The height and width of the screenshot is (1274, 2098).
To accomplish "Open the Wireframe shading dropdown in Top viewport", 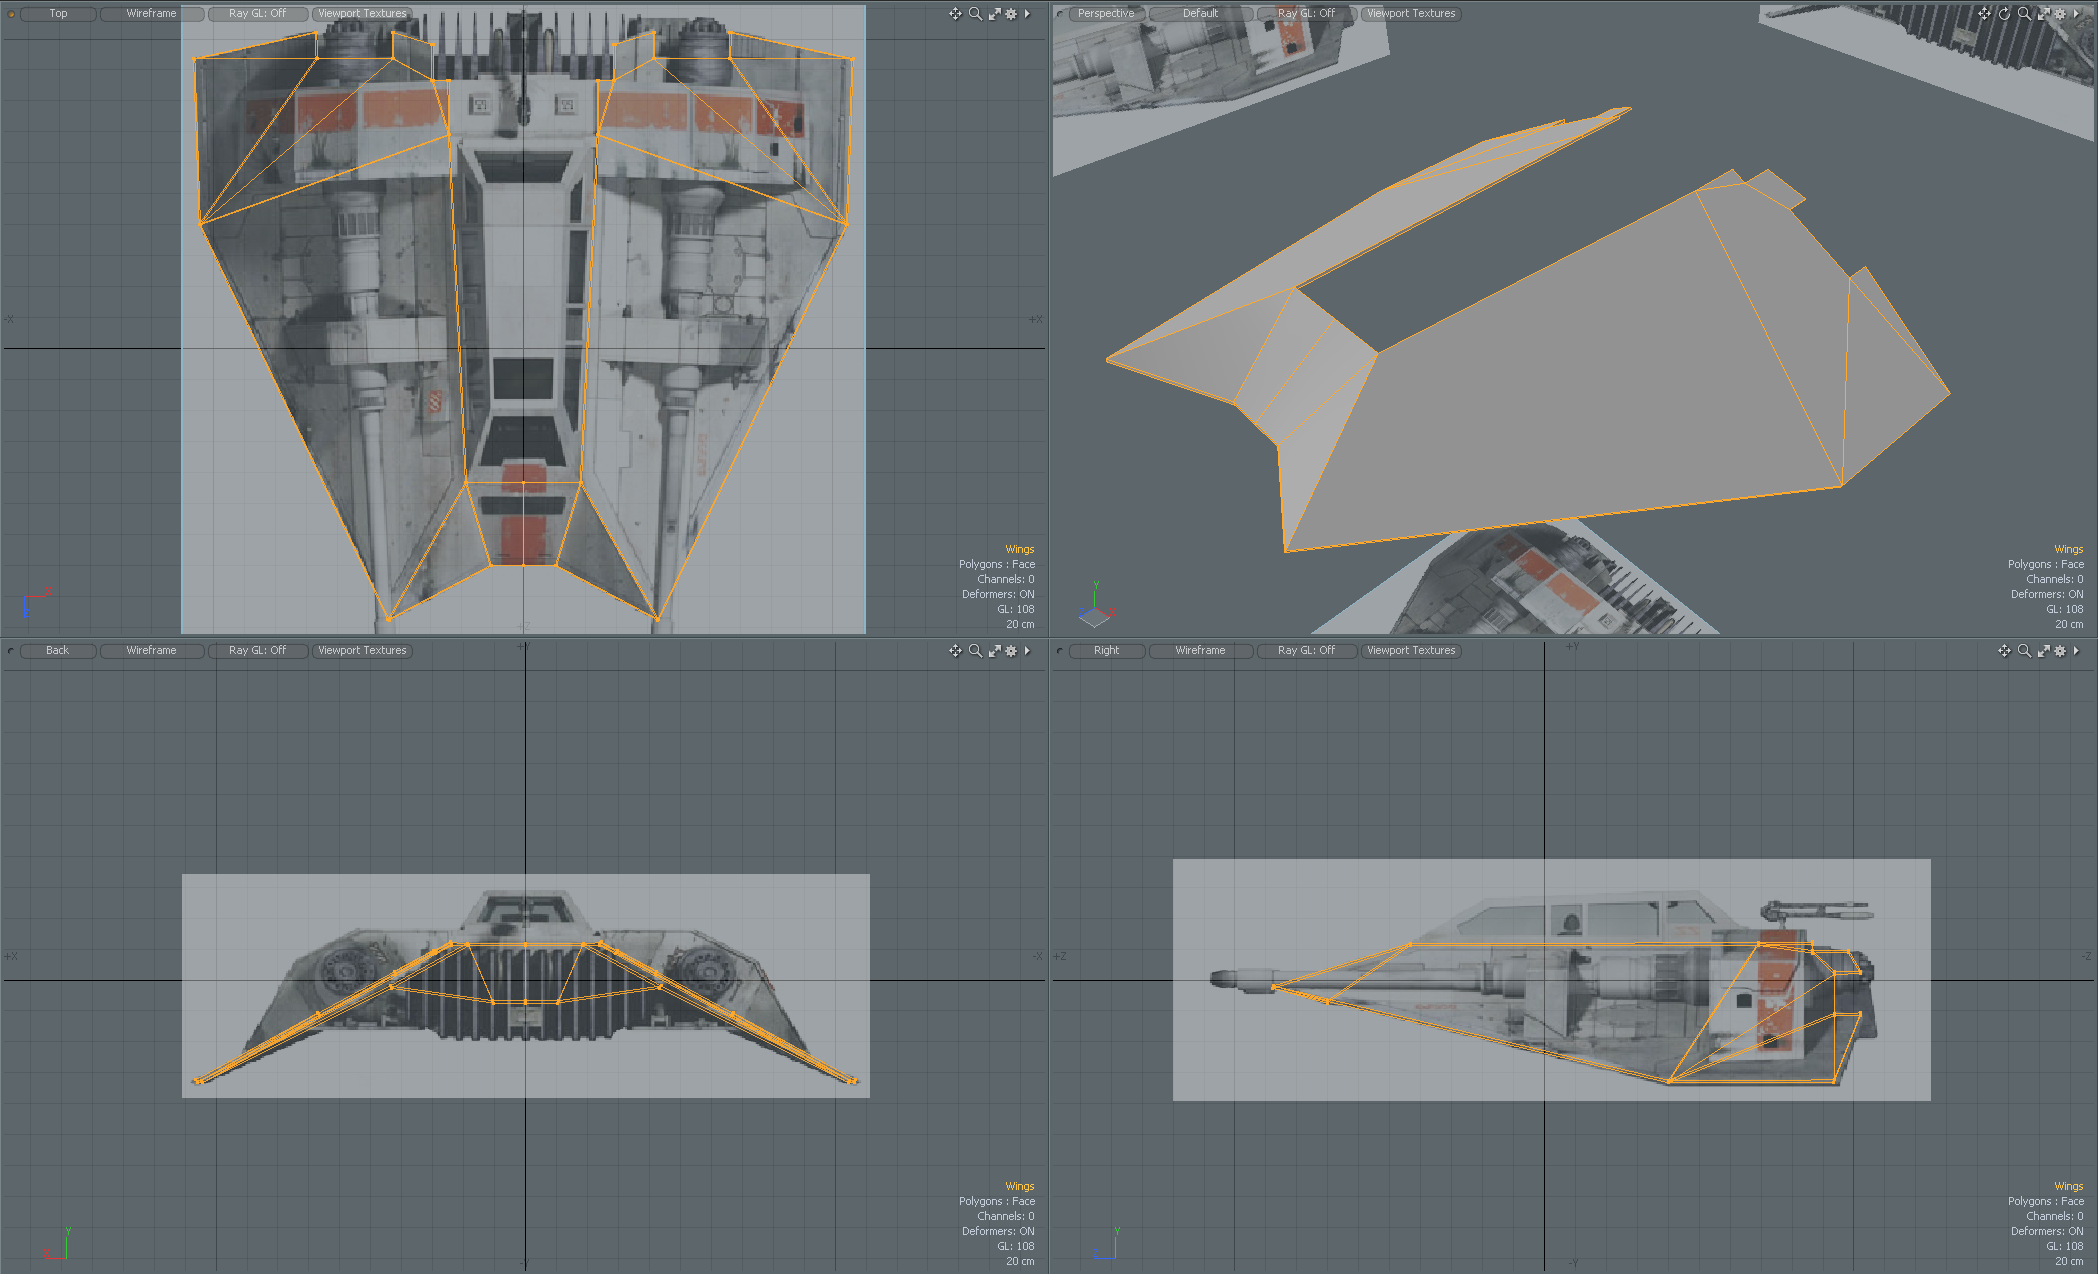I will click(x=151, y=13).
